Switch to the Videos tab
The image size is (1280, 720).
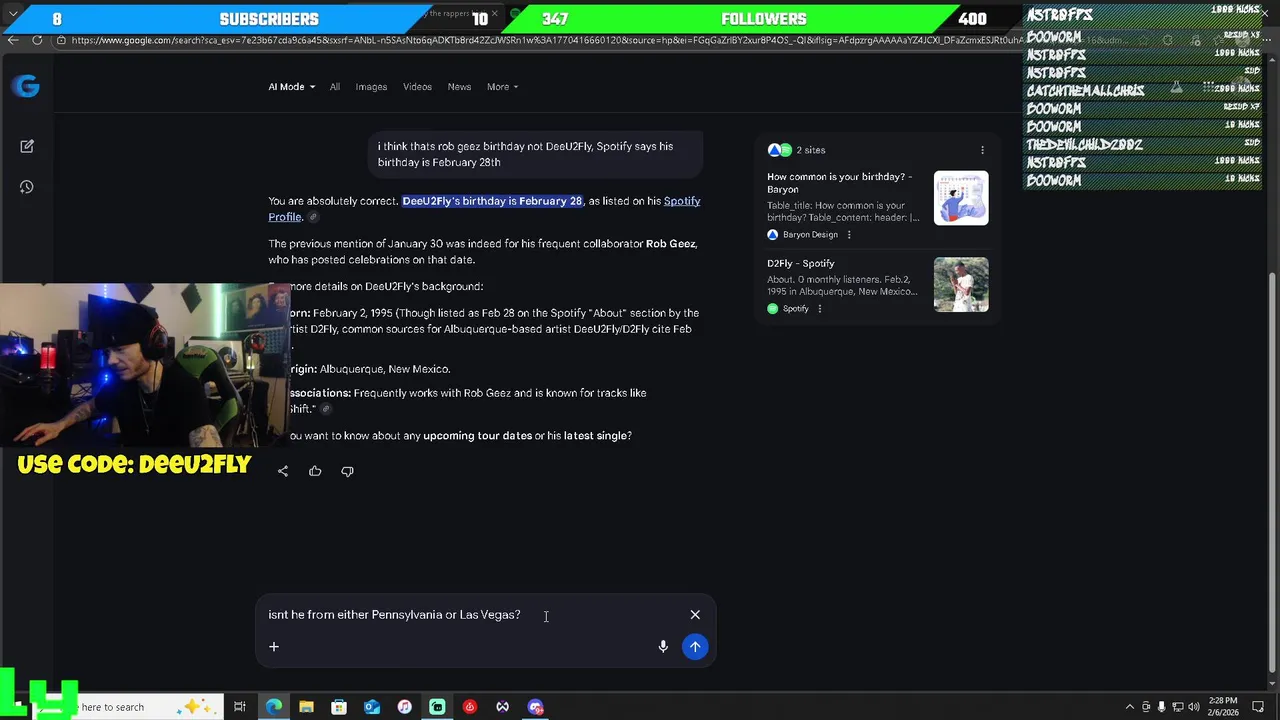(x=417, y=87)
